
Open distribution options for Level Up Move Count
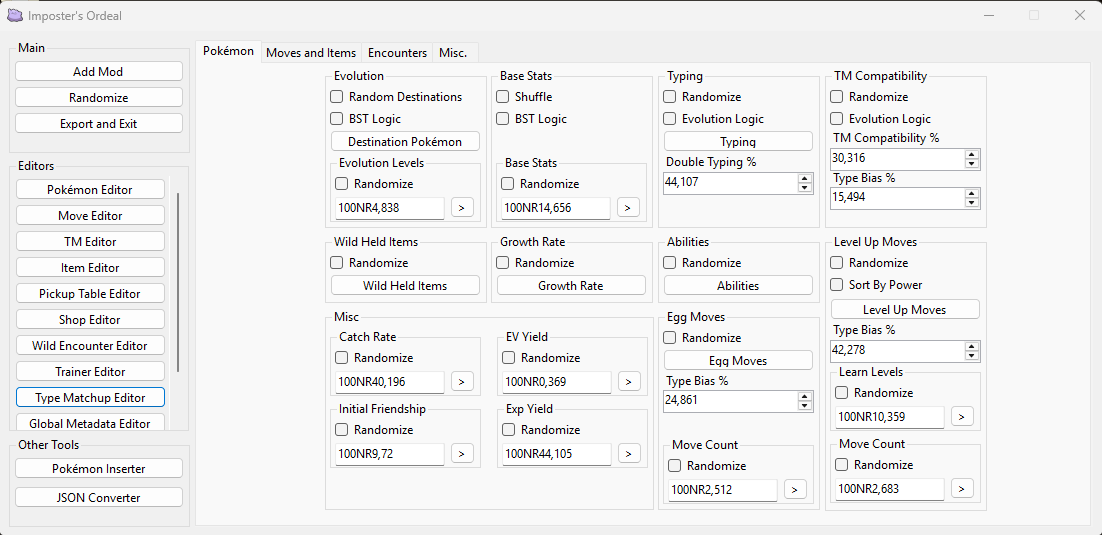[x=962, y=488]
